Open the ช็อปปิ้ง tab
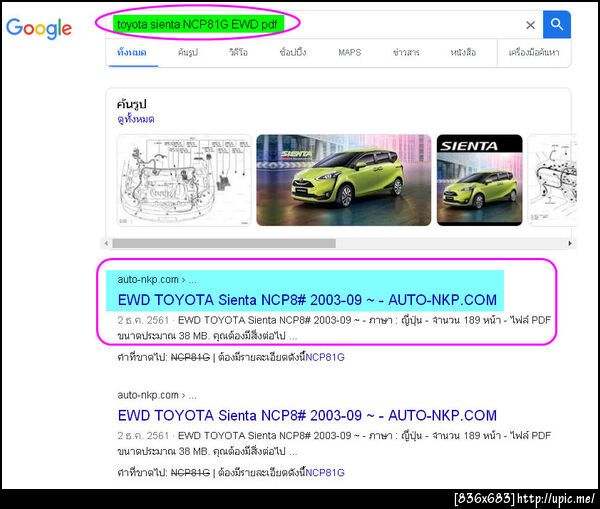600x509 pixels. pyautogui.click(x=293, y=52)
